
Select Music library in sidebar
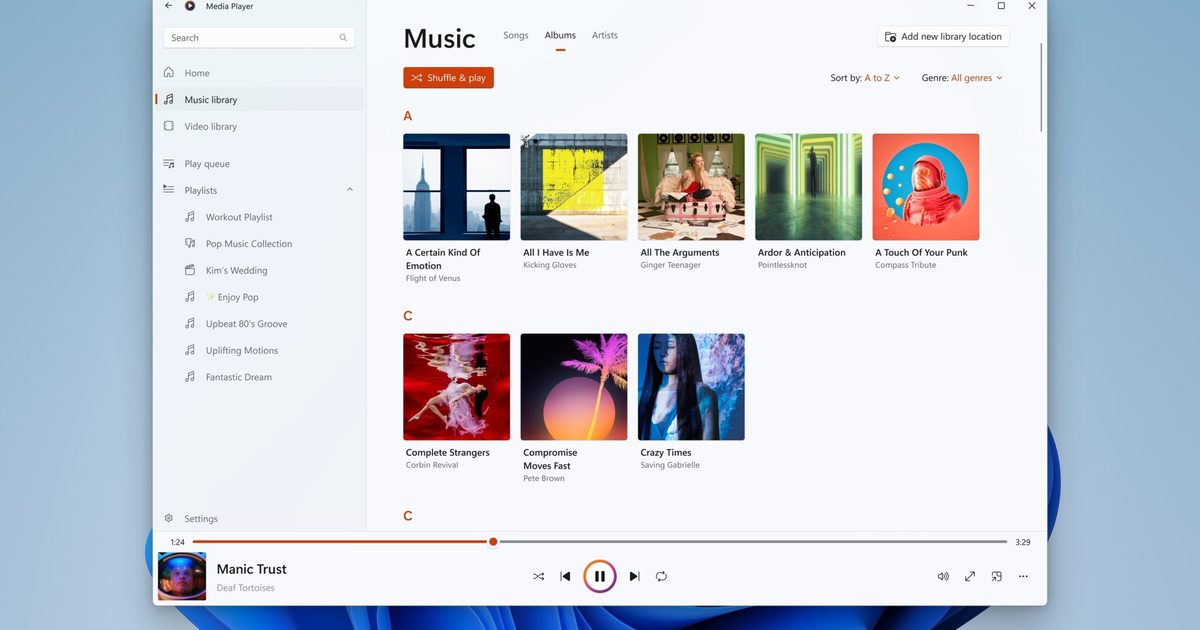[x=259, y=100]
